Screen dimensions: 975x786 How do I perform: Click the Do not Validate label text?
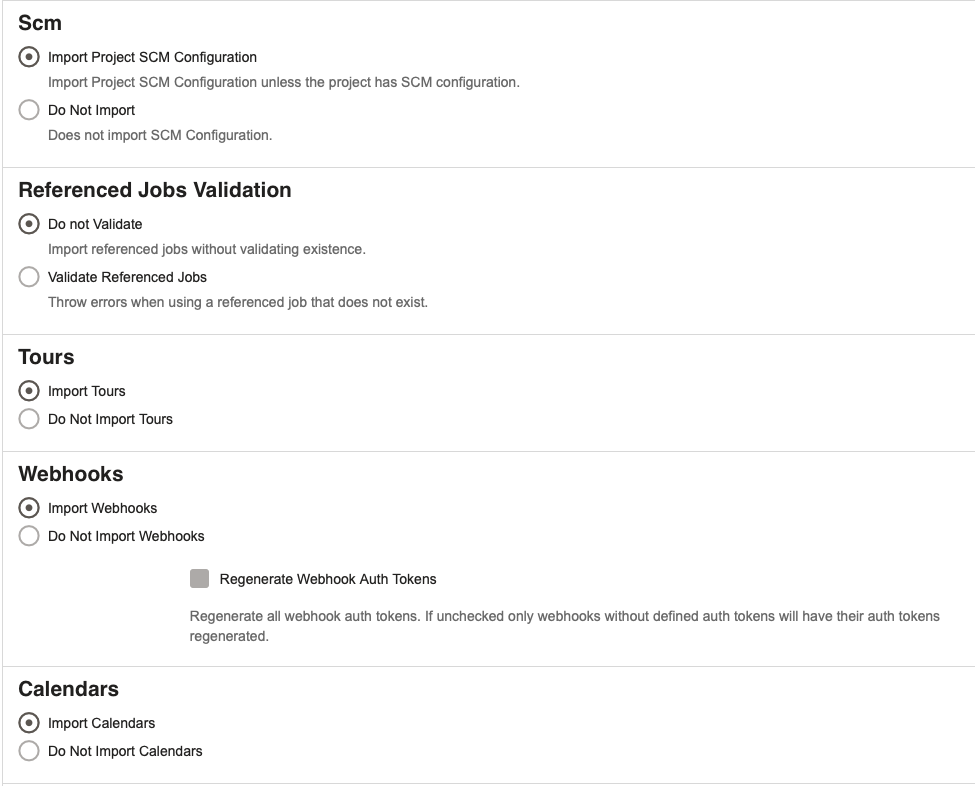click(95, 224)
